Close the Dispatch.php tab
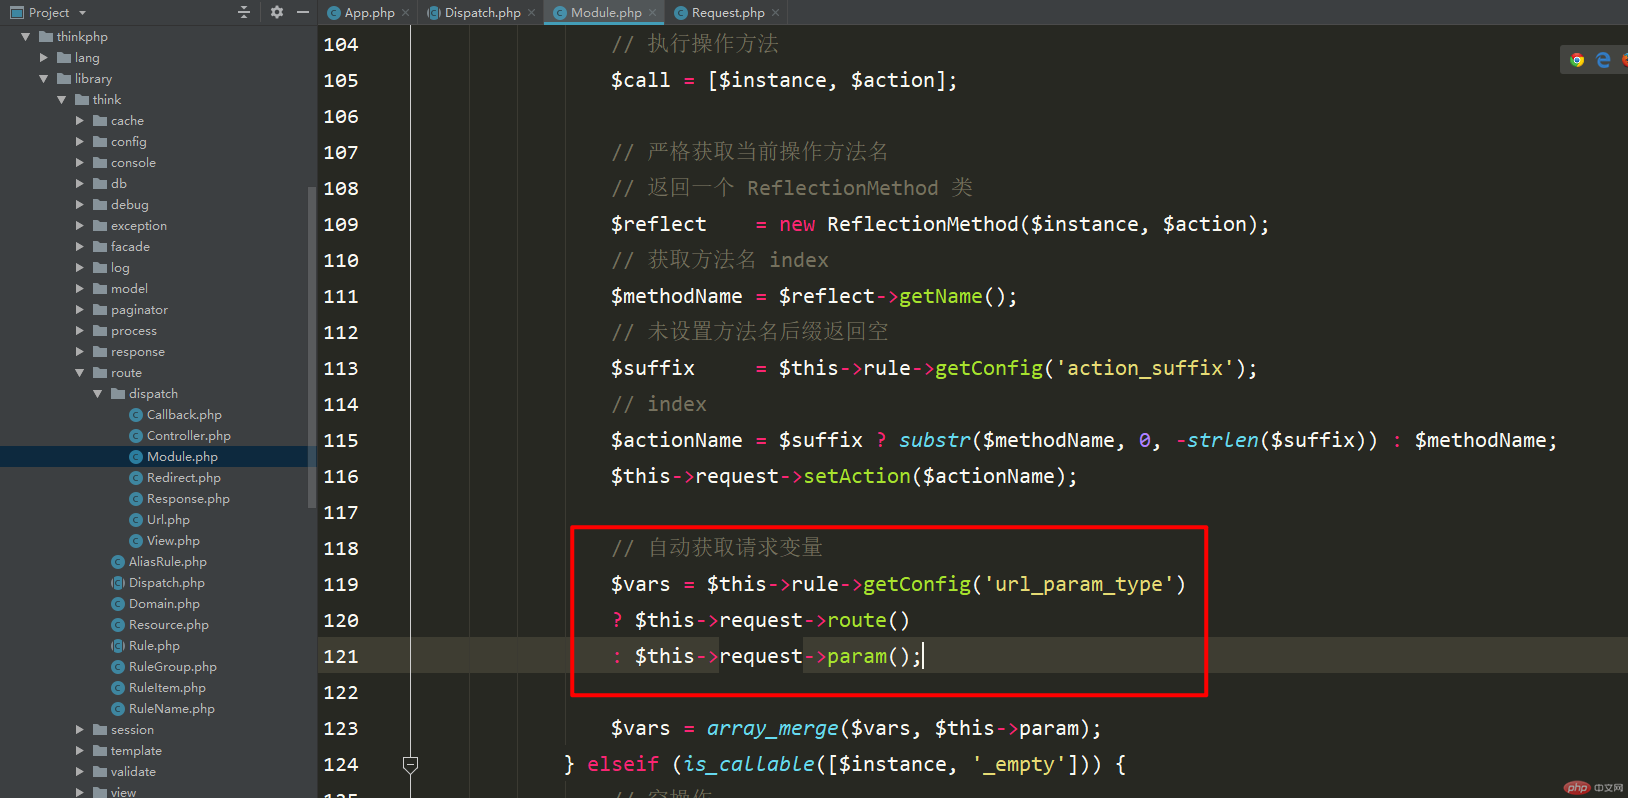 click(531, 13)
